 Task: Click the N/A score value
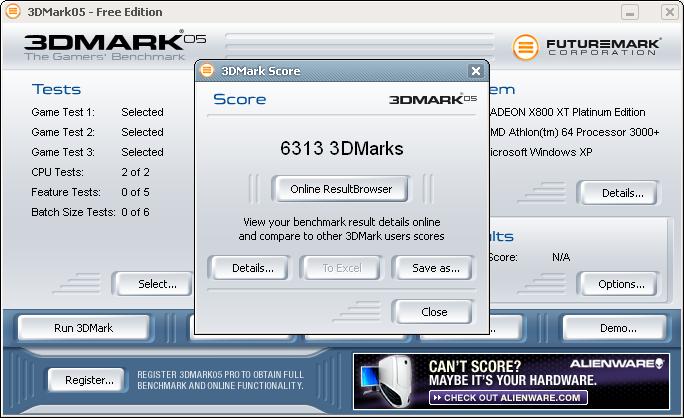click(561, 257)
